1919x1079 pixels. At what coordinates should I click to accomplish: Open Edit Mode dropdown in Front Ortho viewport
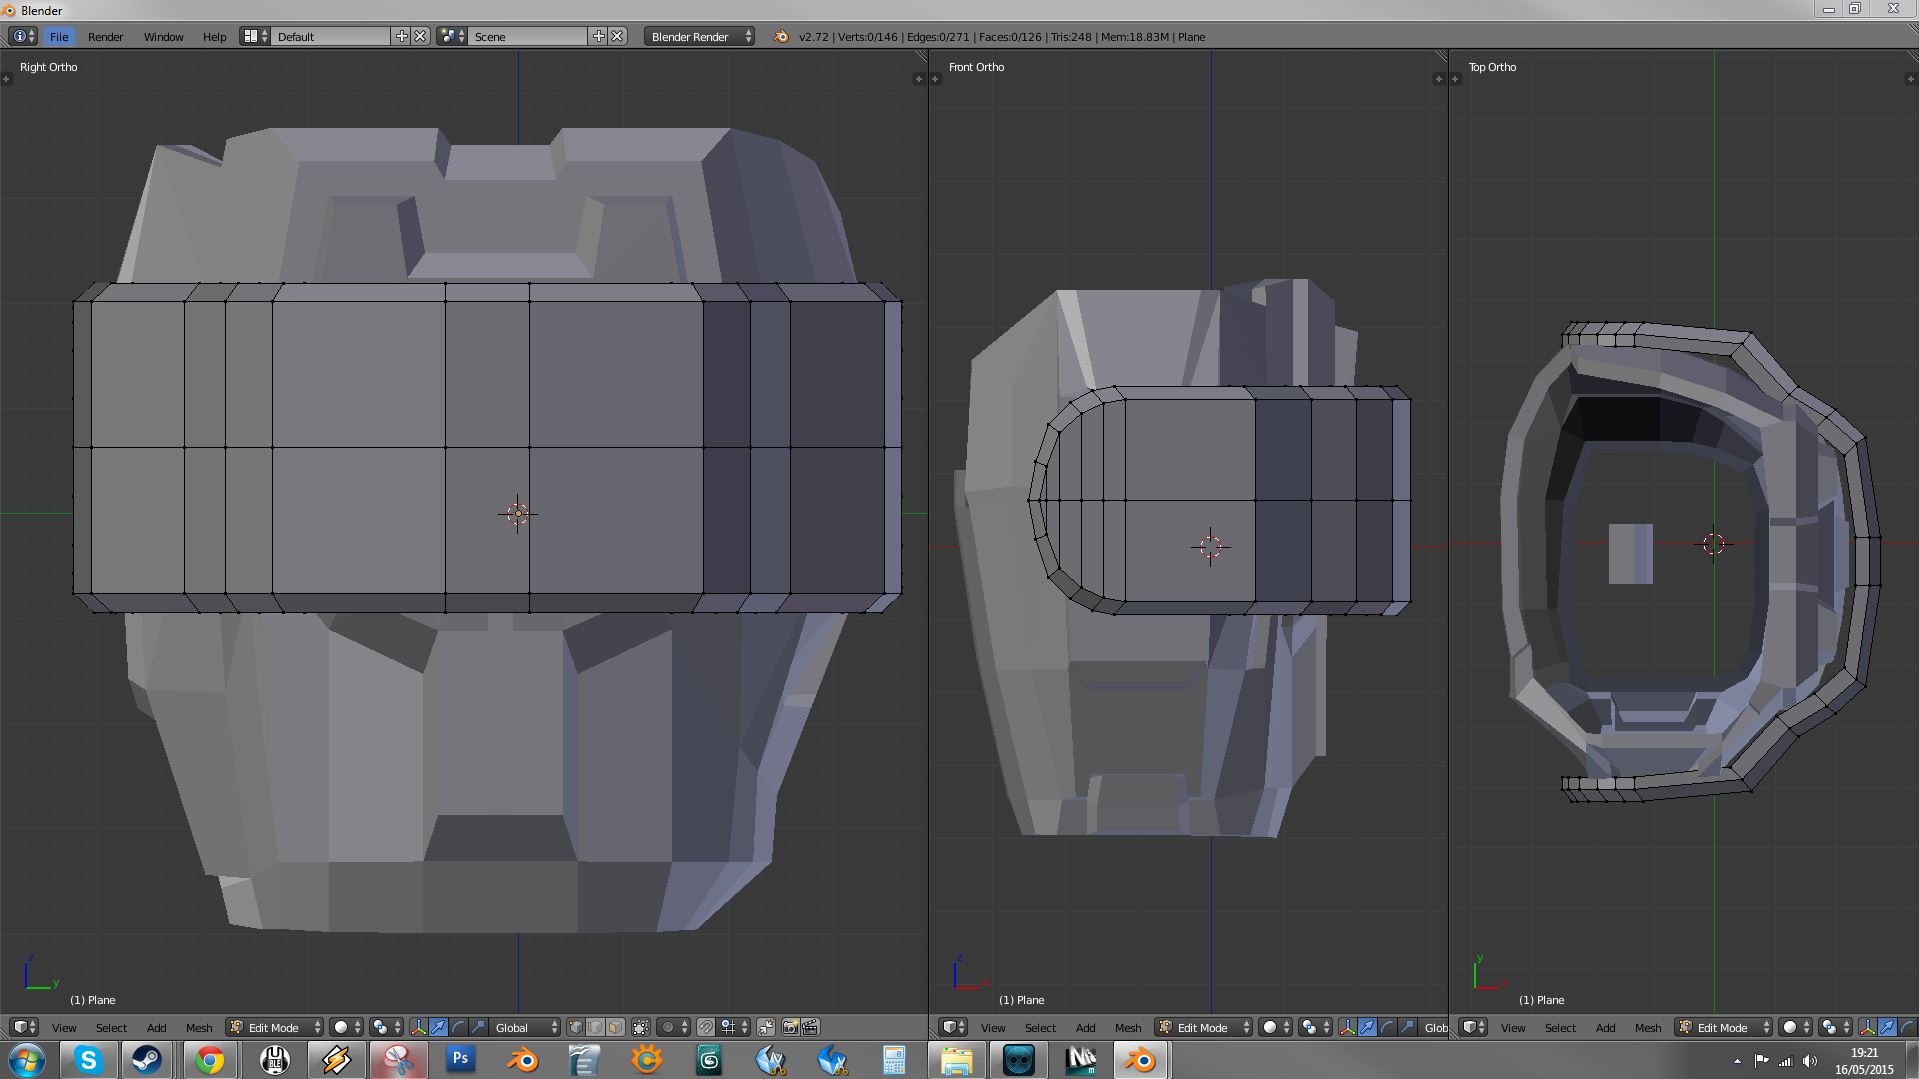(x=1203, y=1027)
